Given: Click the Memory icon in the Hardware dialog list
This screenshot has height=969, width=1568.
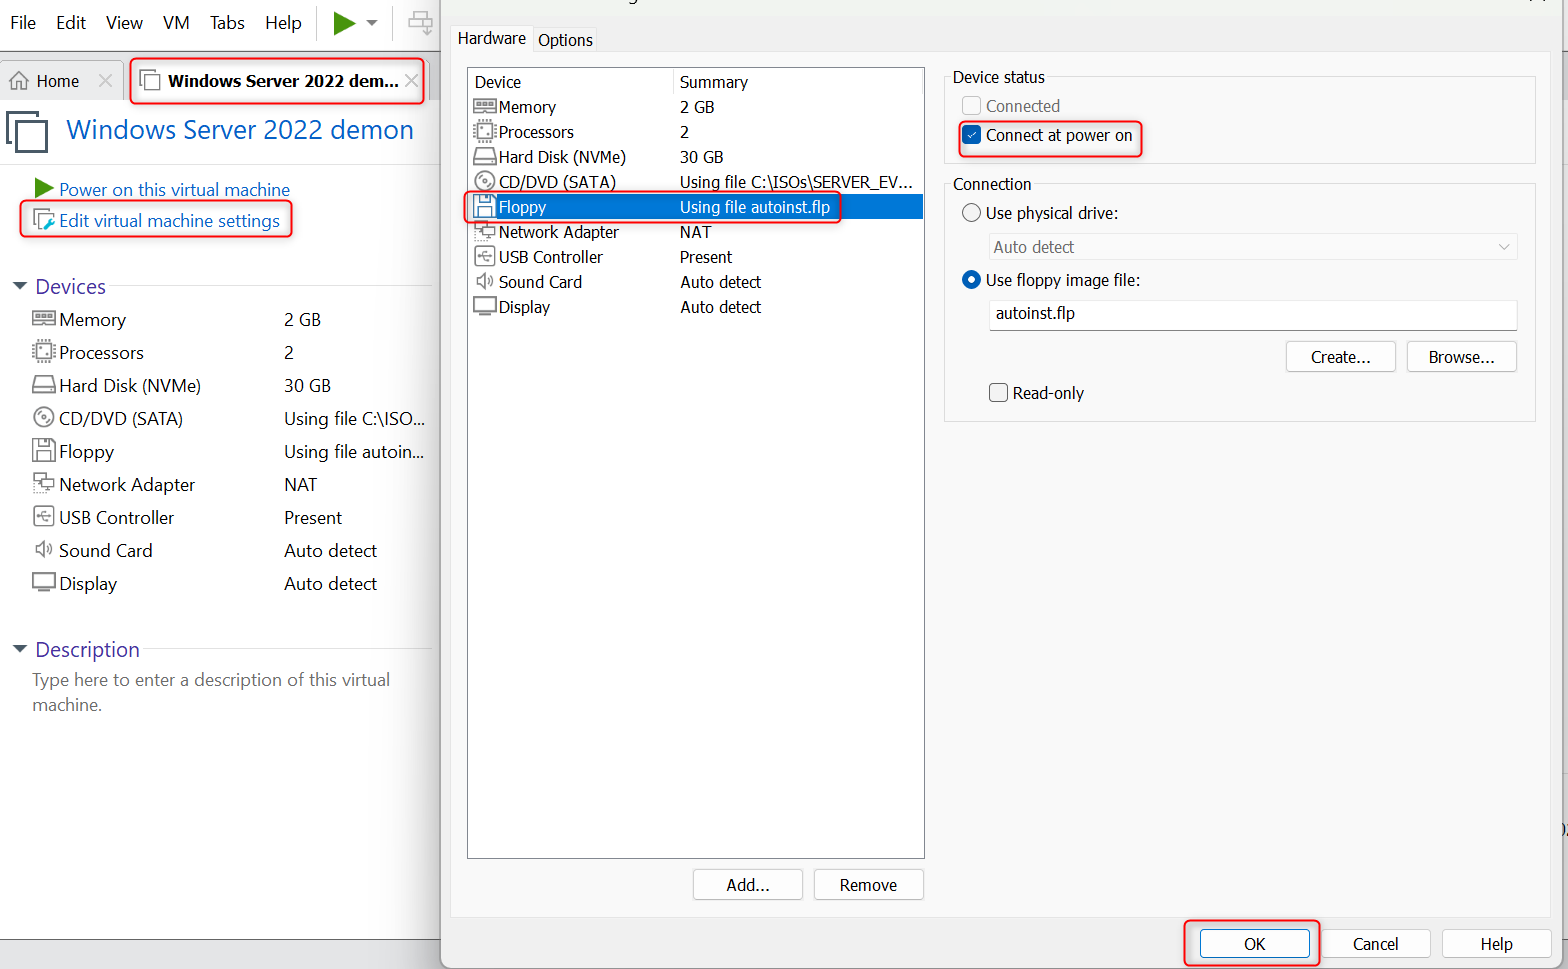Looking at the screenshot, I should click(x=485, y=106).
